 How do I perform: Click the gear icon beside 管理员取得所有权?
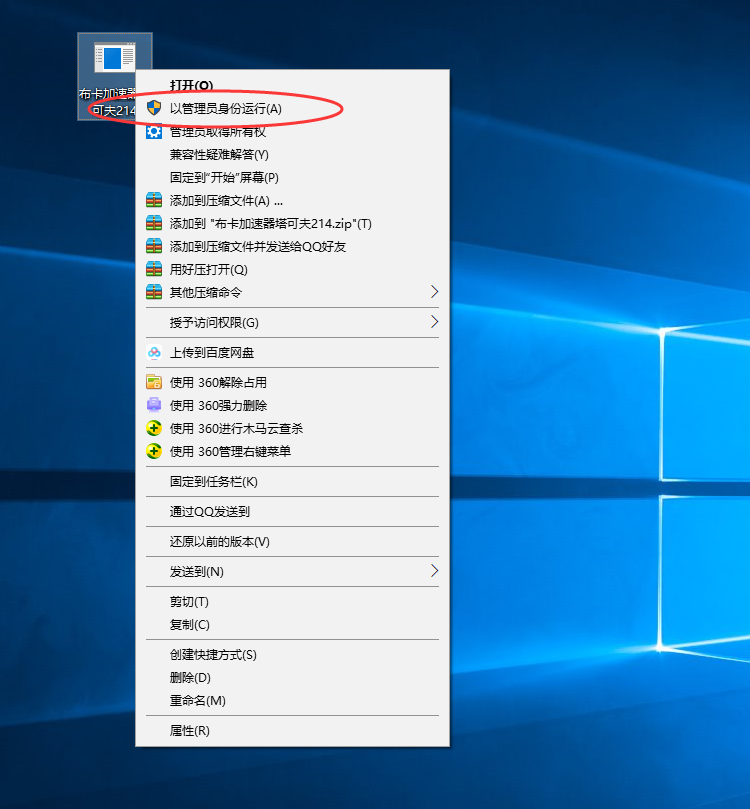[x=154, y=132]
